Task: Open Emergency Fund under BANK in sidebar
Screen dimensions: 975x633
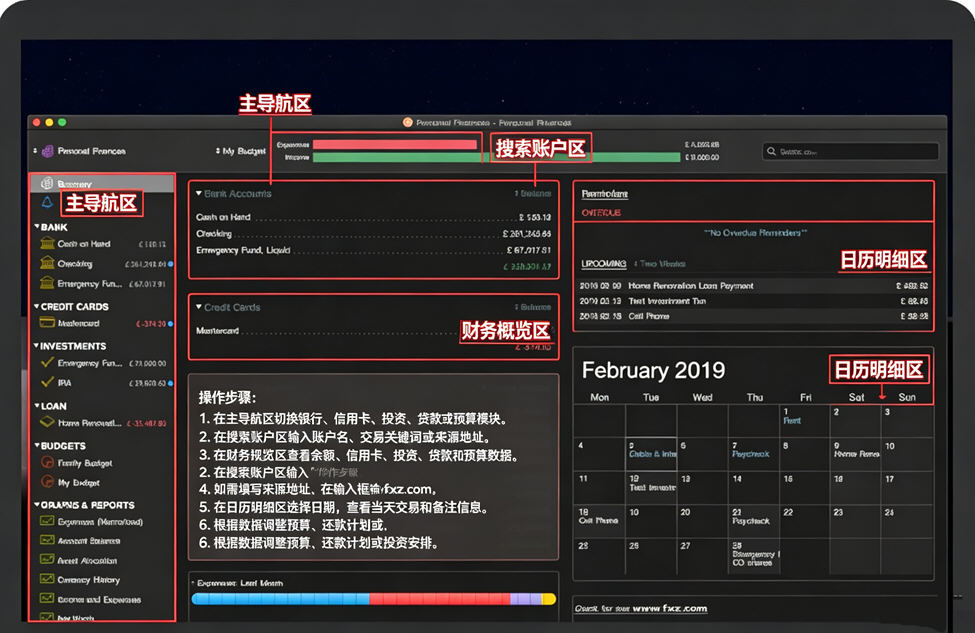Action: click(x=103, y=284)
